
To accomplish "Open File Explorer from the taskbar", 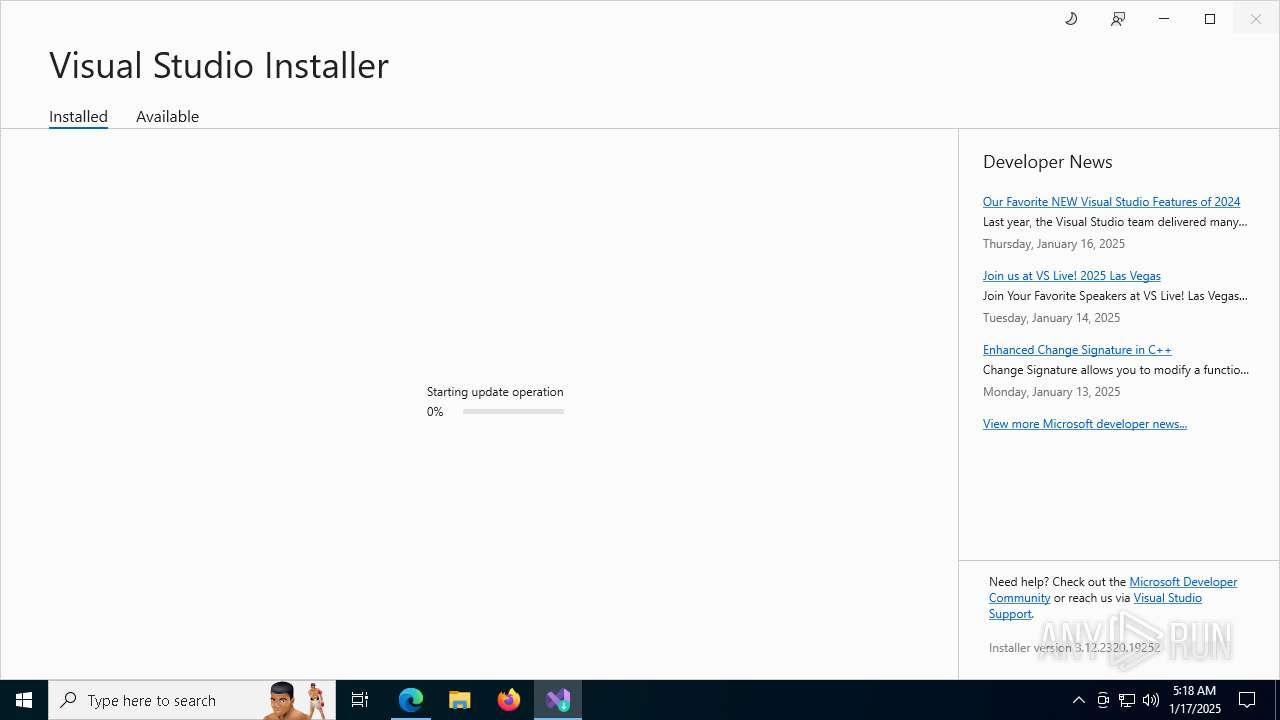I will tap(460, 700).
